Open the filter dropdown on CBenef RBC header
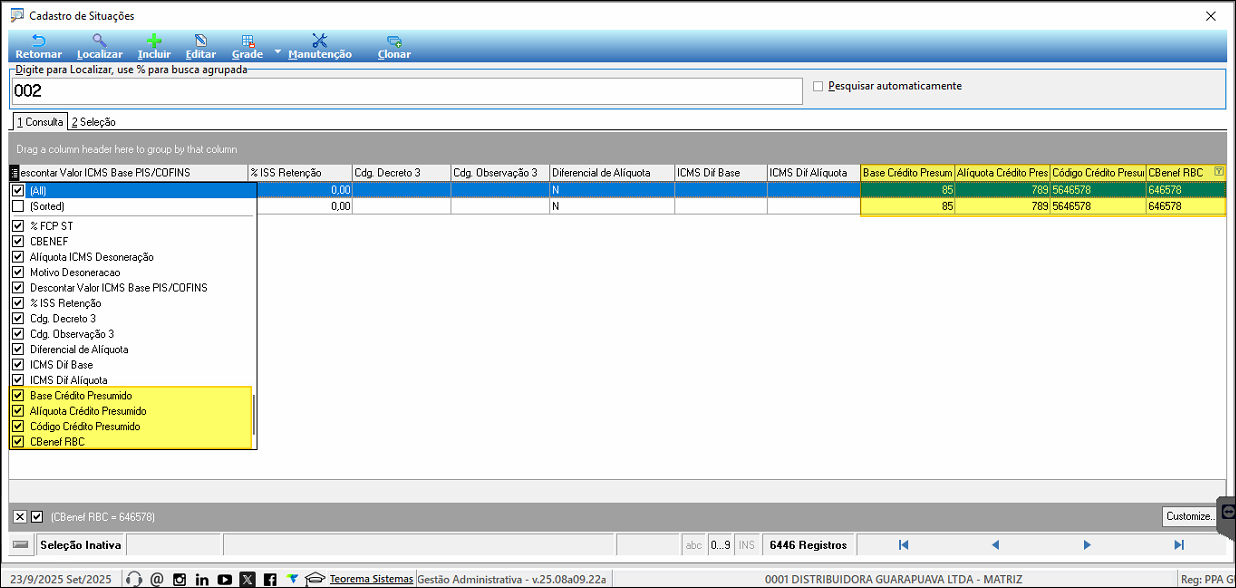 1218,172
